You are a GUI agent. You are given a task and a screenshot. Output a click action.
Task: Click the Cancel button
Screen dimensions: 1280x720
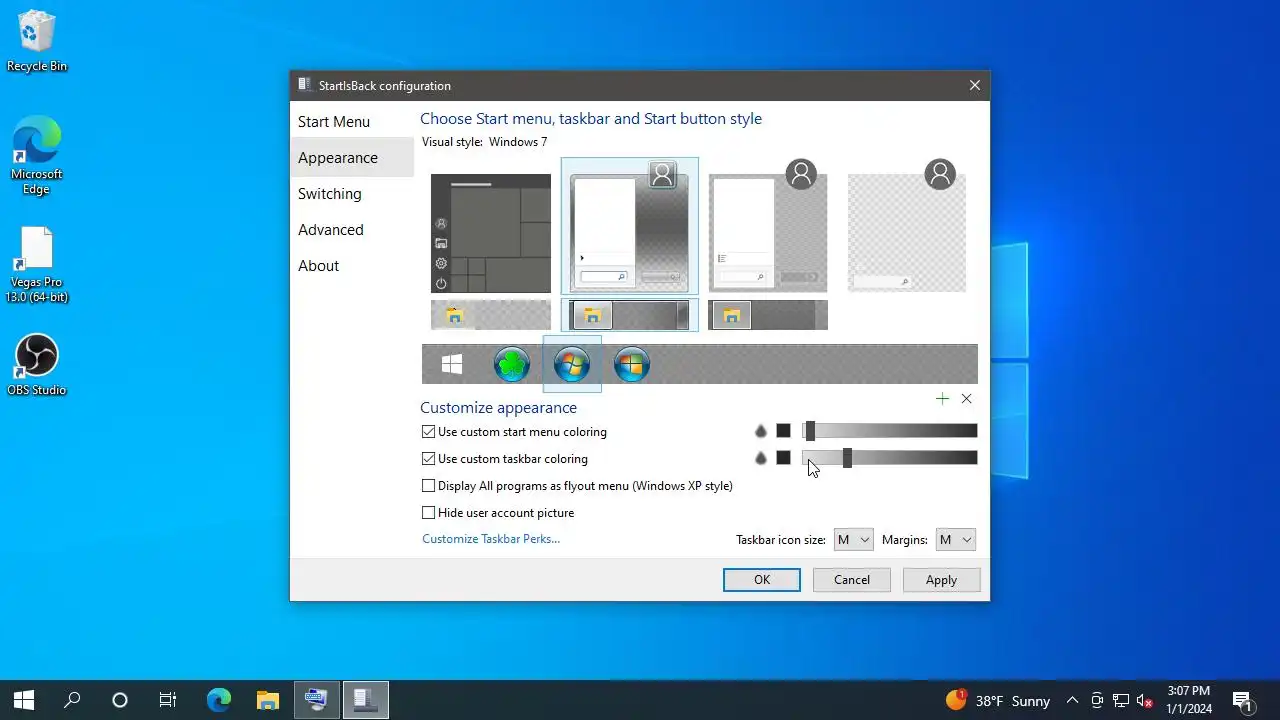pos(852,580)
